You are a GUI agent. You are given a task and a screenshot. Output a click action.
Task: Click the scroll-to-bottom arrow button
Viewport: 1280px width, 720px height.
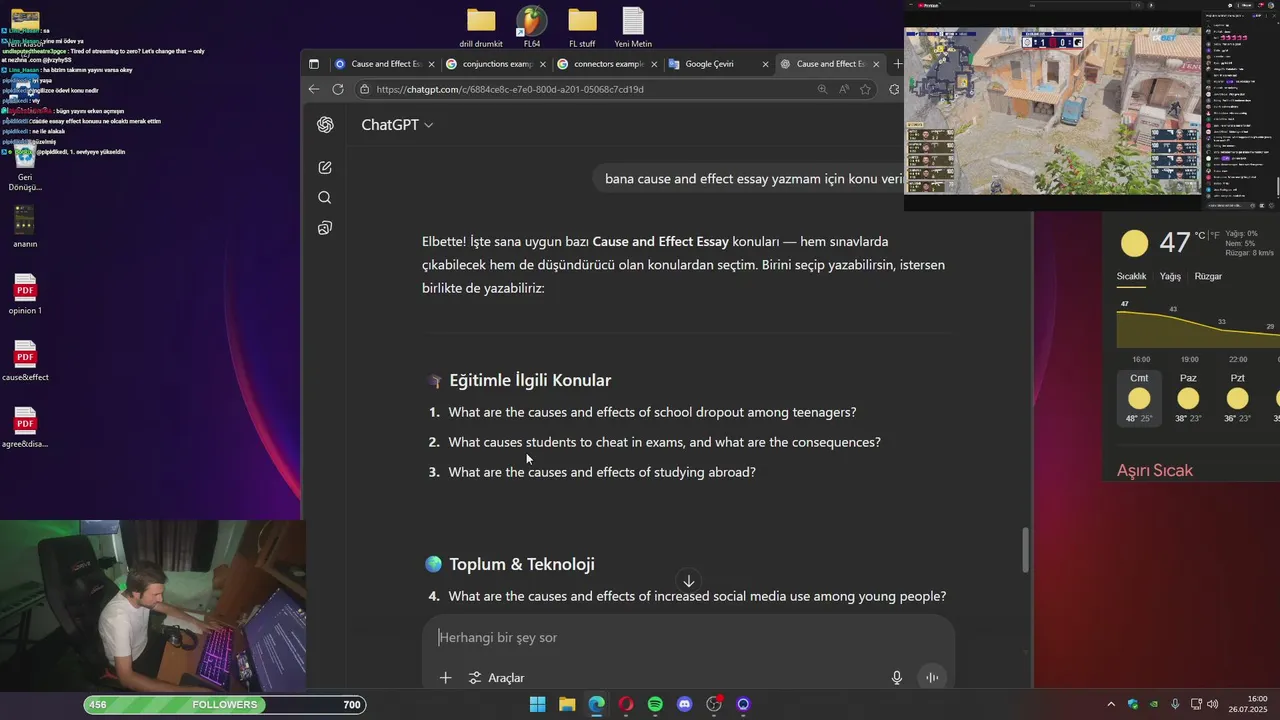pos(688,581)
